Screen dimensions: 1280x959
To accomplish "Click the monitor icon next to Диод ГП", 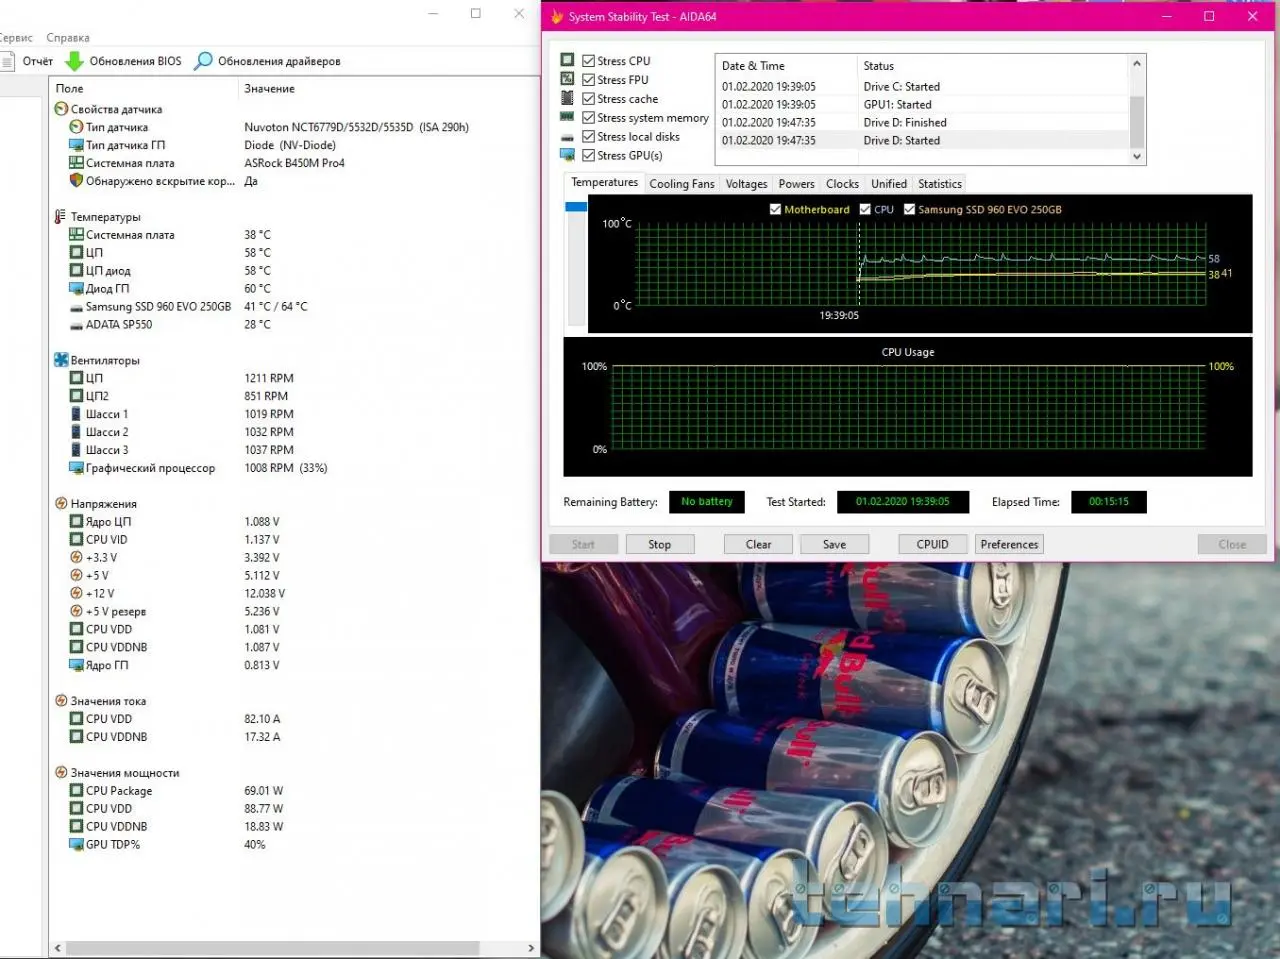I will point(76,289).
